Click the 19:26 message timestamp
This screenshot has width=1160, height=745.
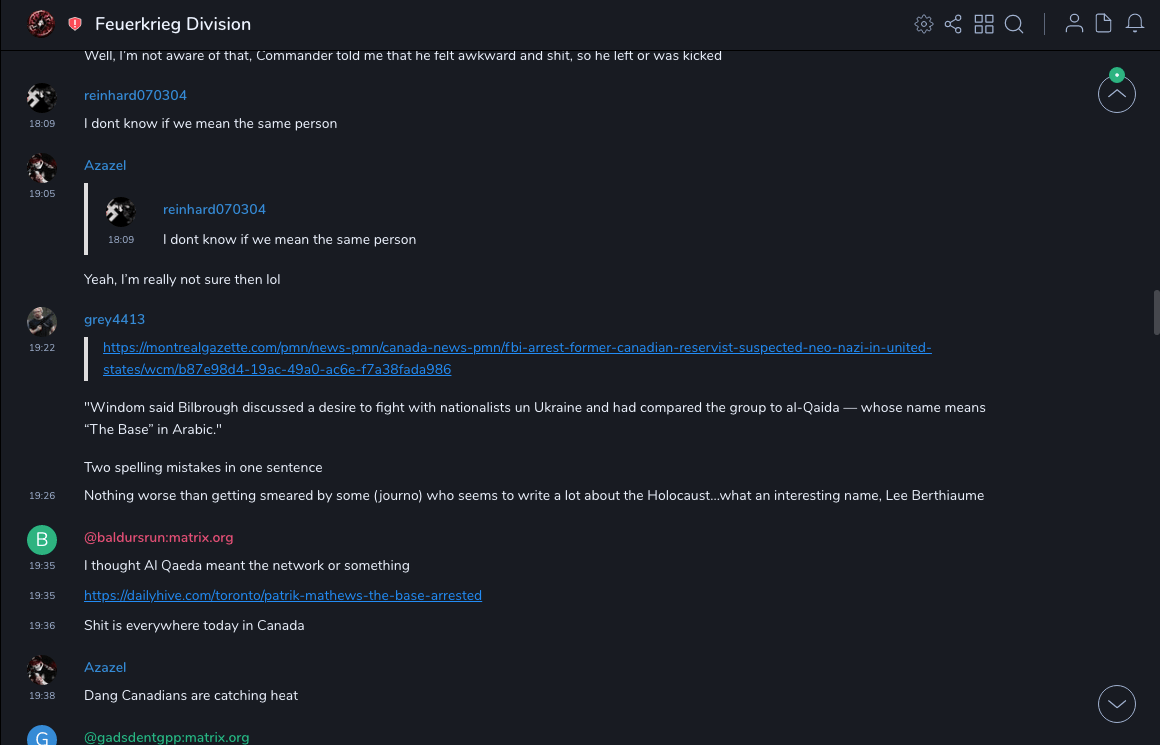(x=42, y=495)
